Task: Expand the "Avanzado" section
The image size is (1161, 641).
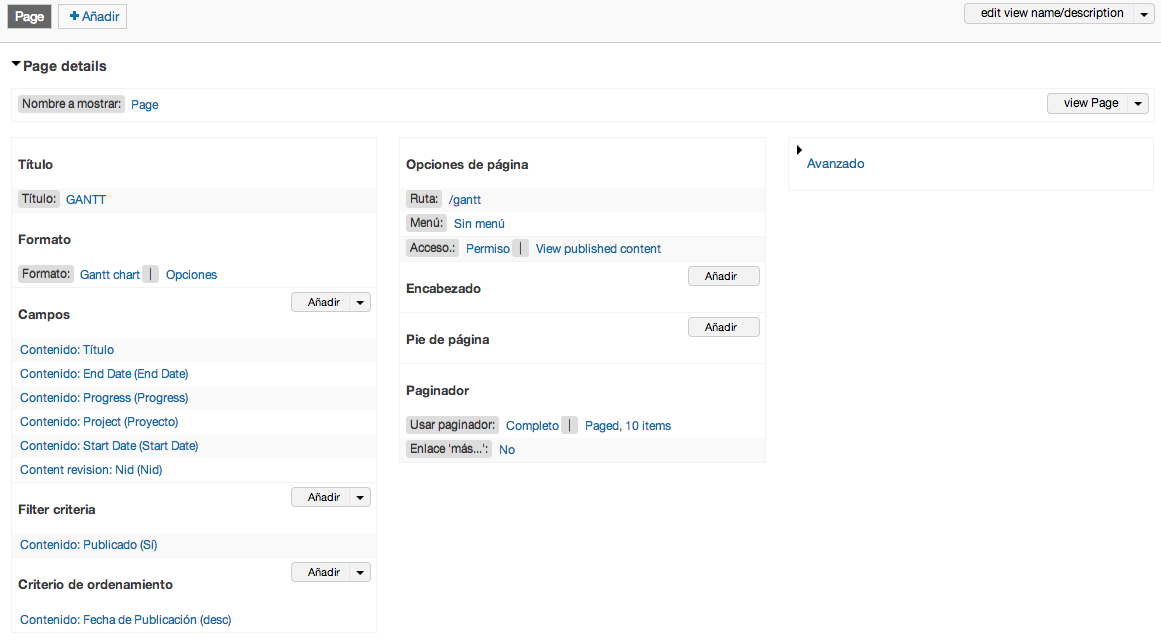Action: tap(836, 163)
